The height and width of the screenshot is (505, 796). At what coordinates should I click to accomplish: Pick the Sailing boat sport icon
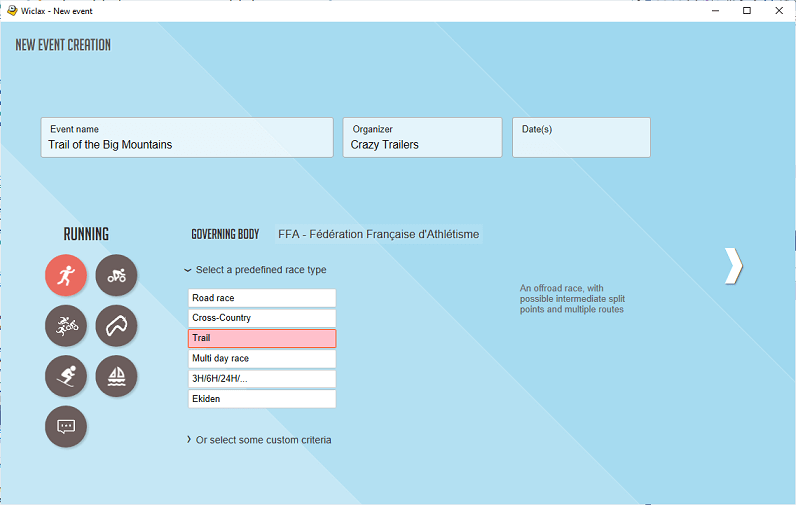(116, 376)
